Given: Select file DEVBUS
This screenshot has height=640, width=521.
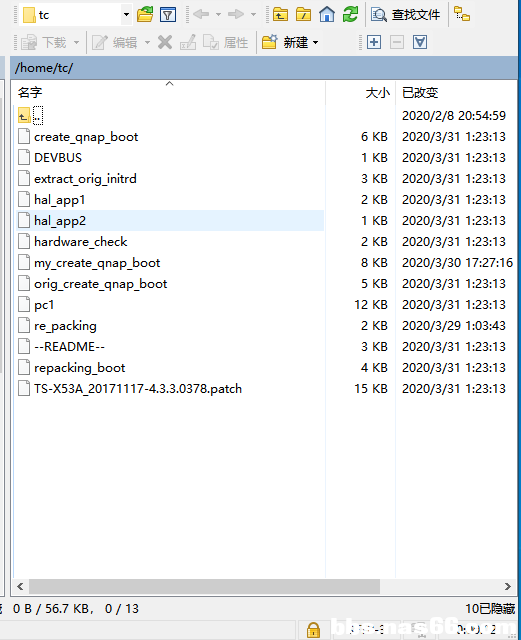Looking at the screenshot, I should pyautogui.click(x=58, y=158).
